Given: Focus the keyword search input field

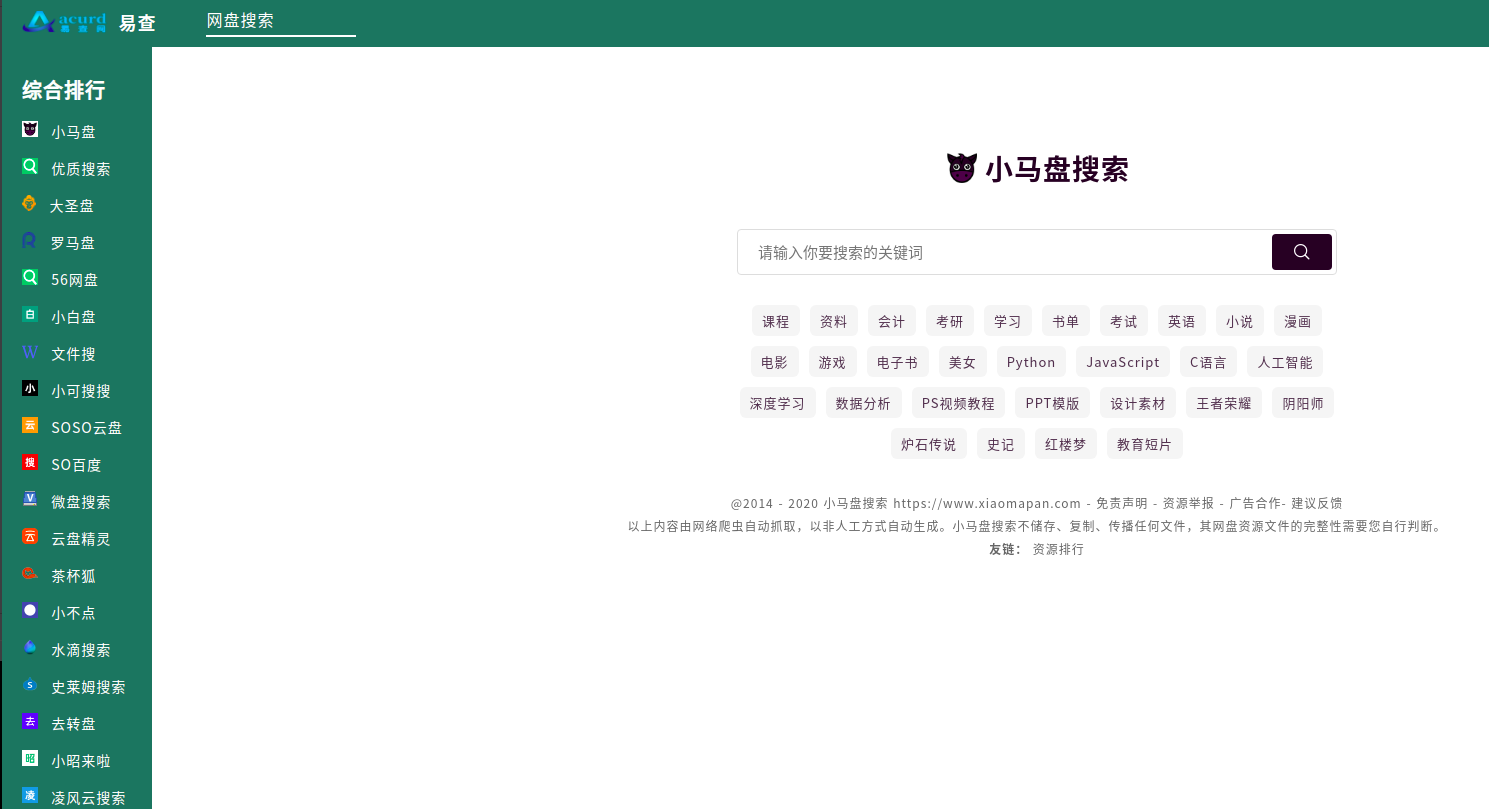Looking at the screenshot, I should pyautogui.click(x=1005, y=252).
